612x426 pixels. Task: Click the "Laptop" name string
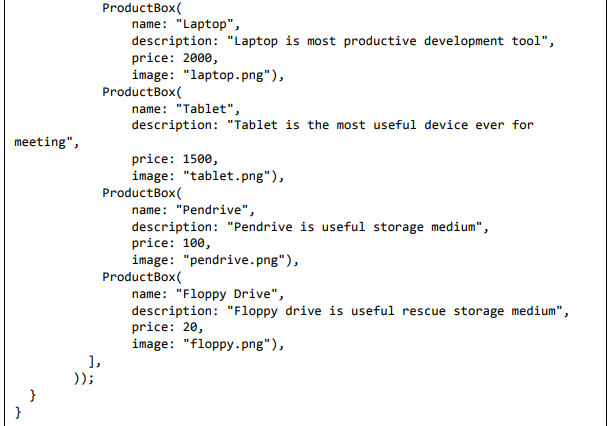pyautogui.click(x=207, y=24)
